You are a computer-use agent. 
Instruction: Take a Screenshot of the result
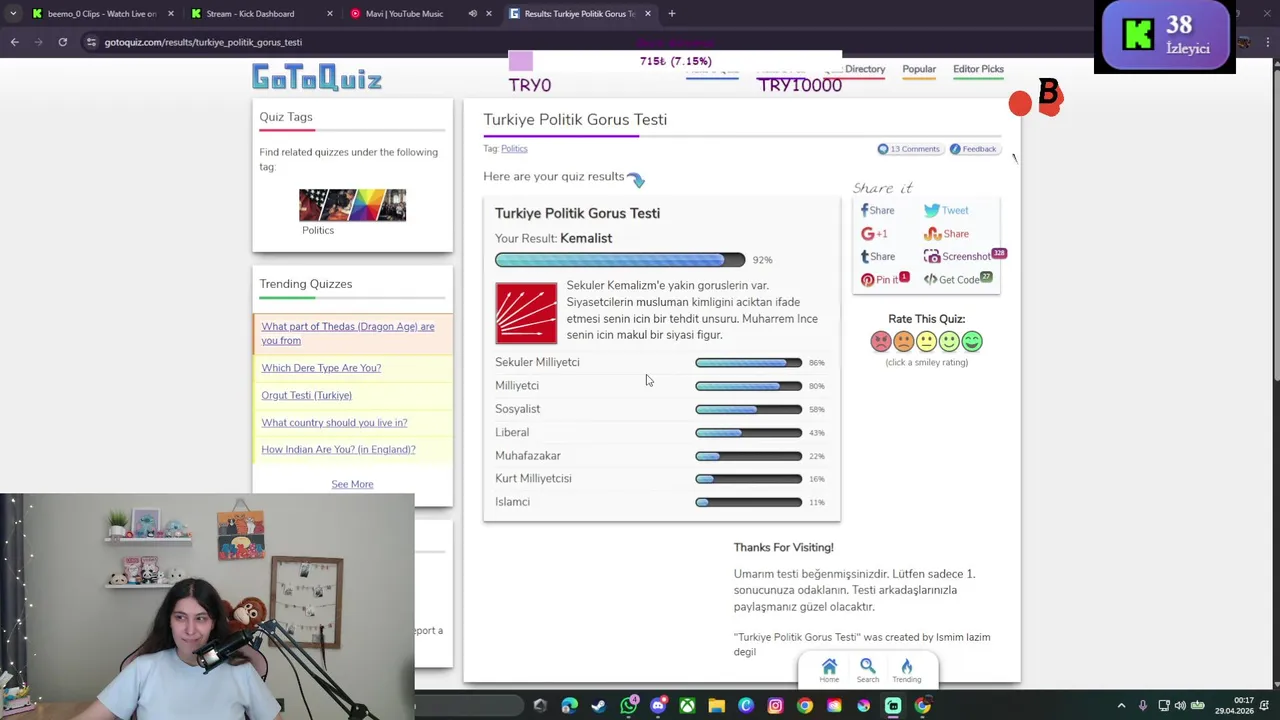tap(958, 256)
